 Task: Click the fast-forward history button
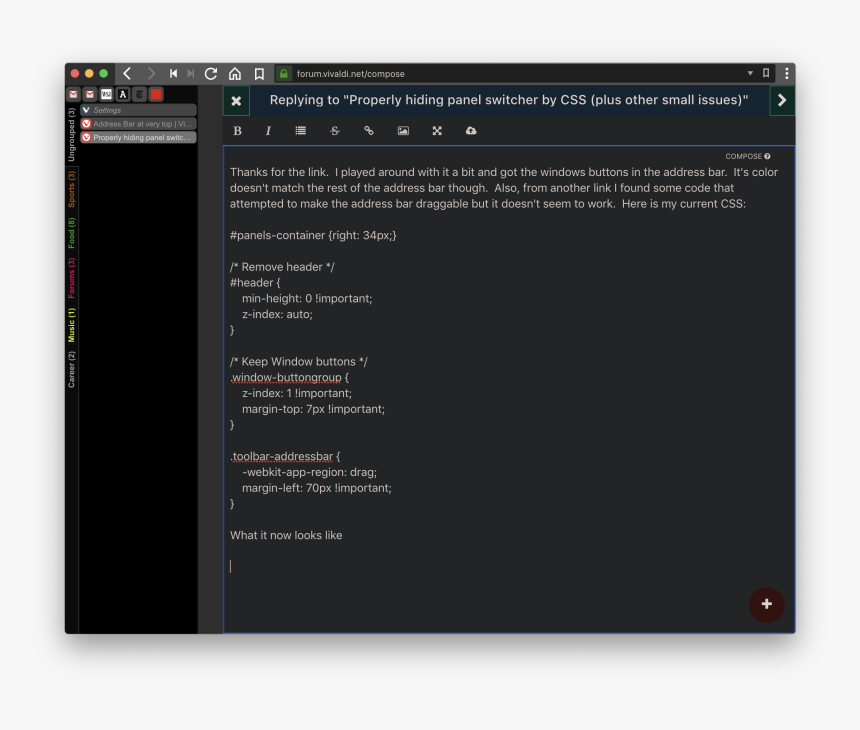point(190,73)
